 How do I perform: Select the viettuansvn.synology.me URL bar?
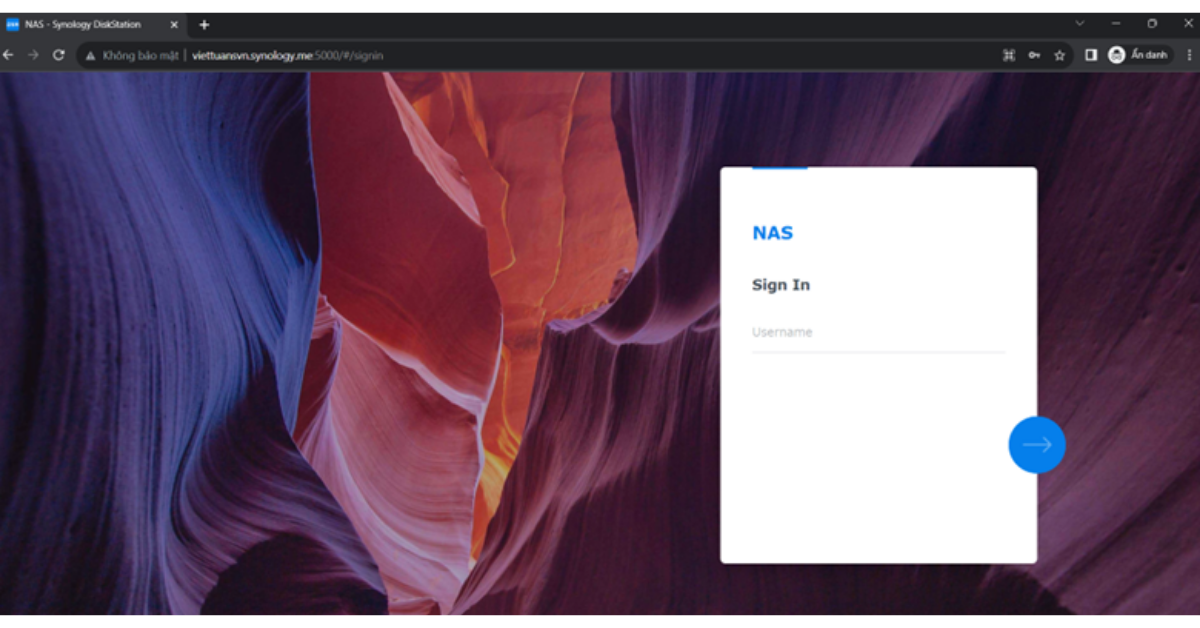[288, 55]
